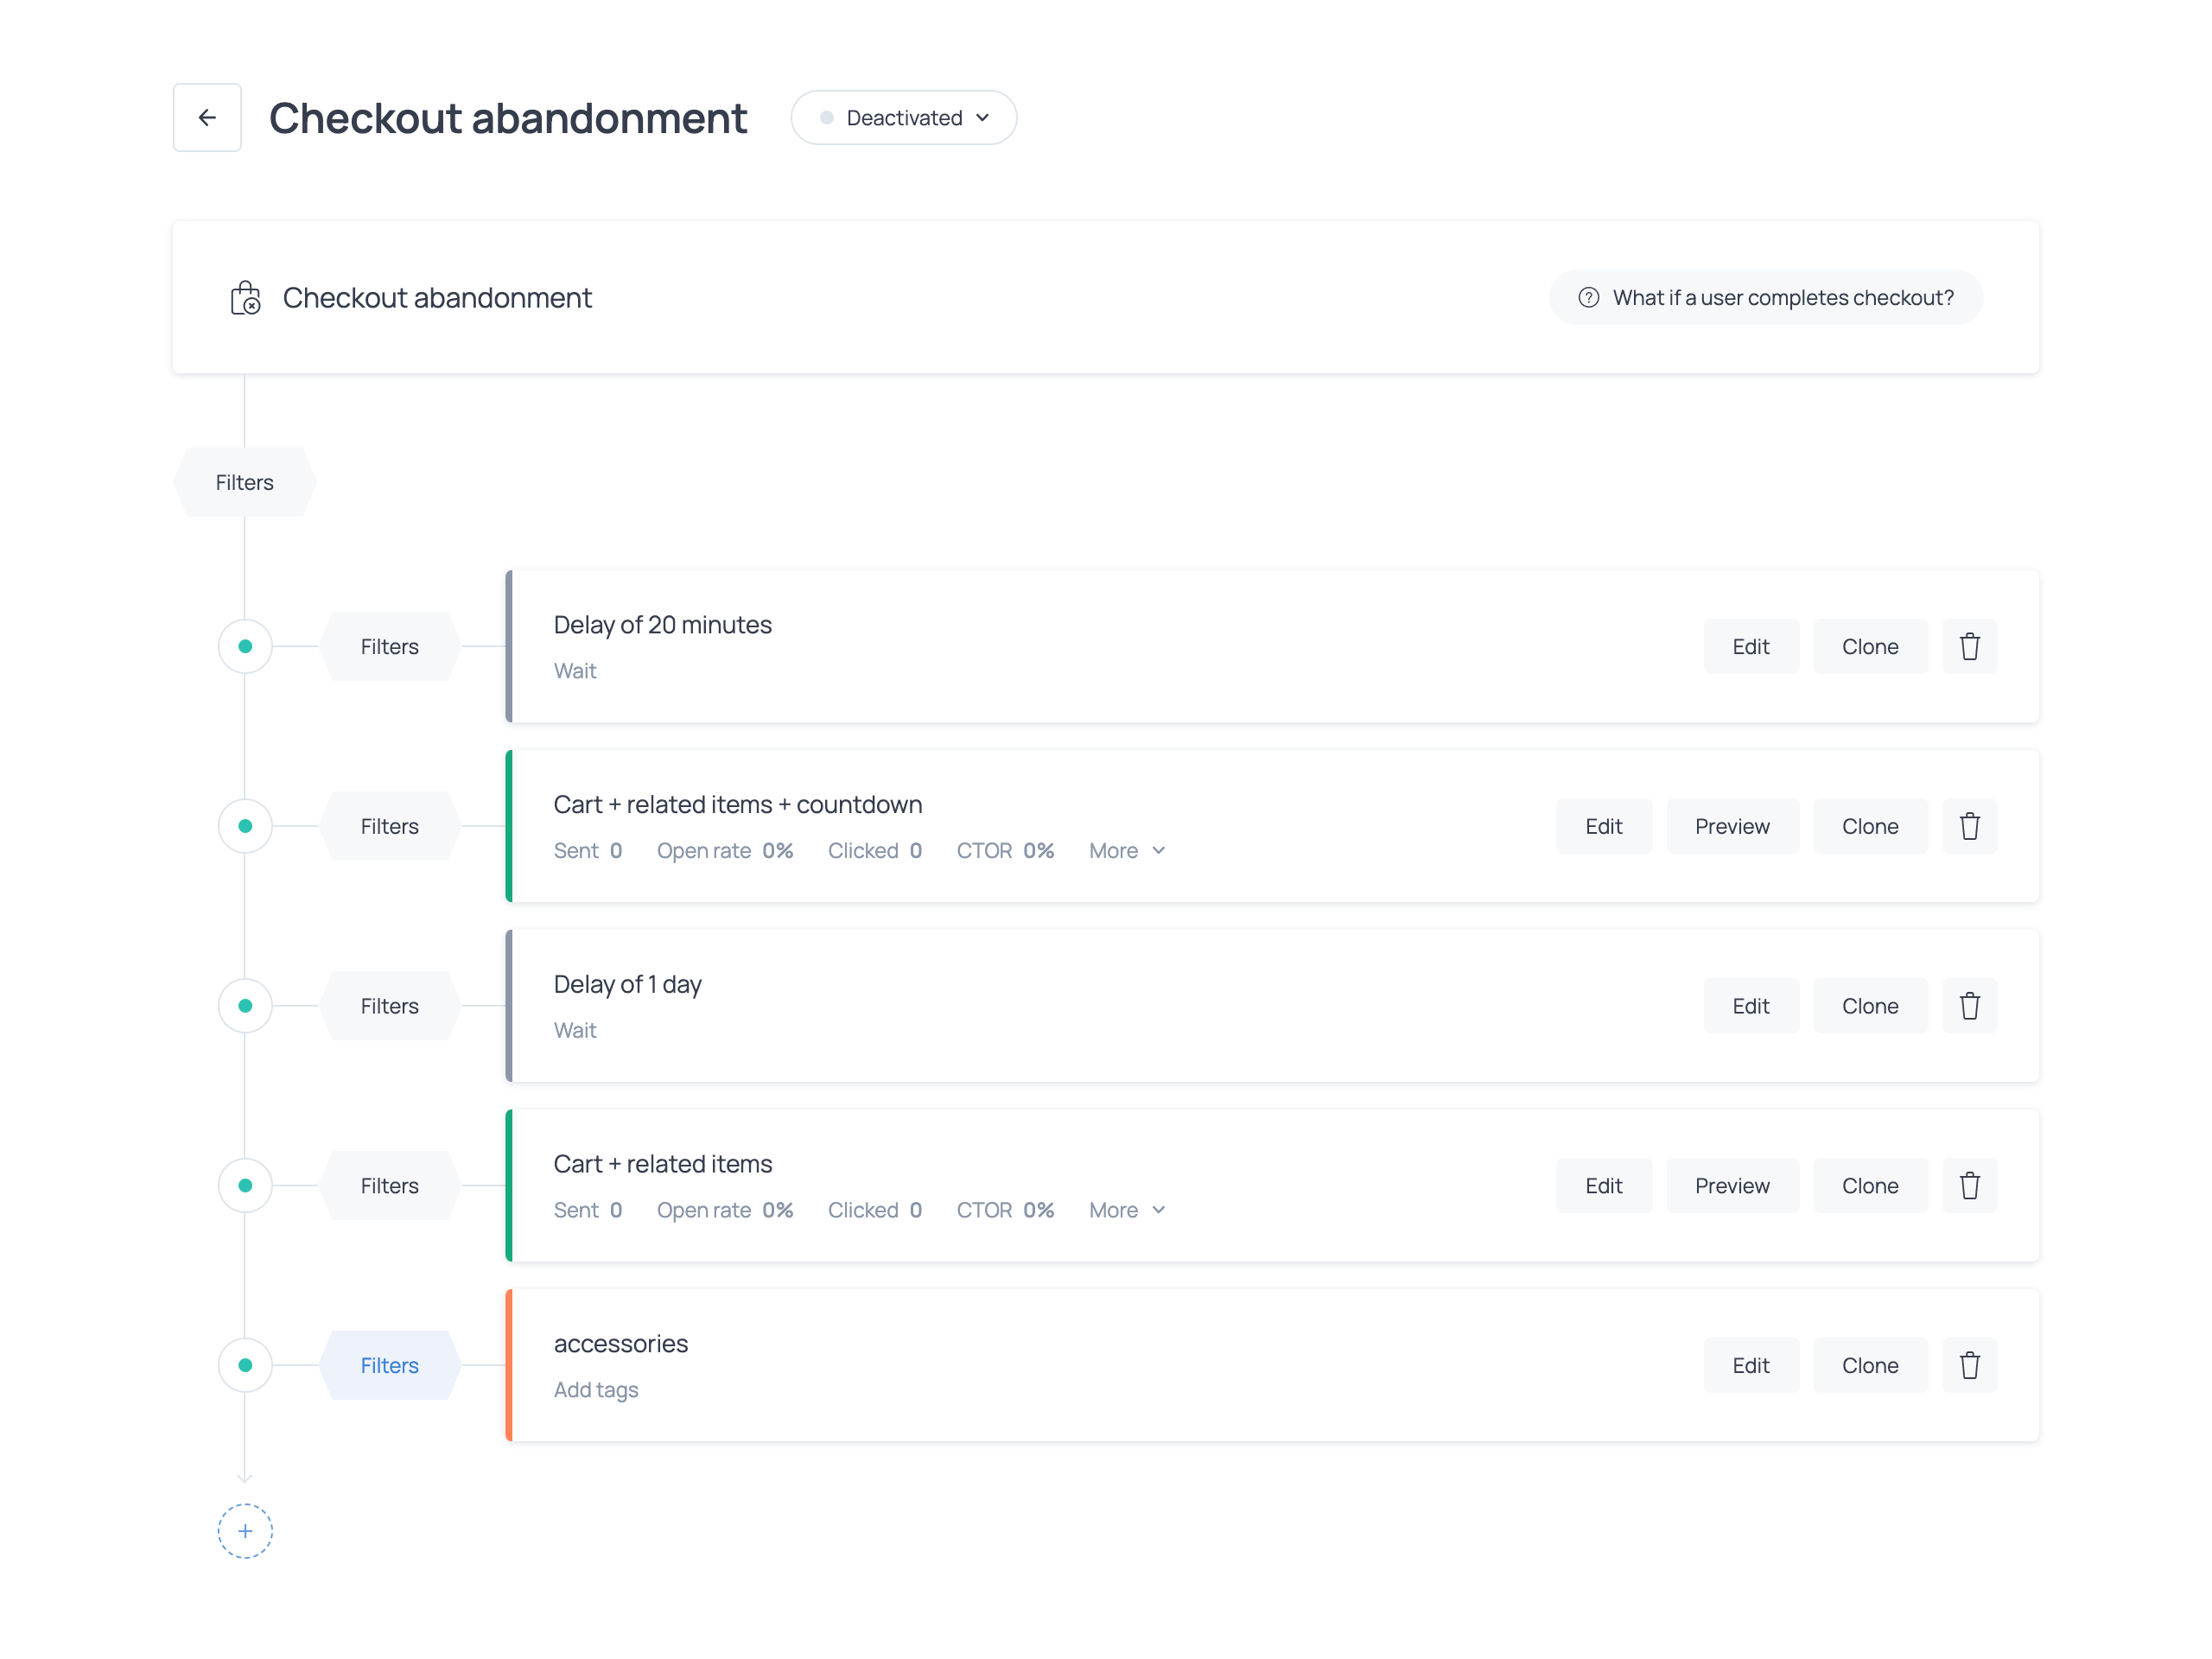
Task: Open the top-level Filters hexagon
Action: click(245, 483)
